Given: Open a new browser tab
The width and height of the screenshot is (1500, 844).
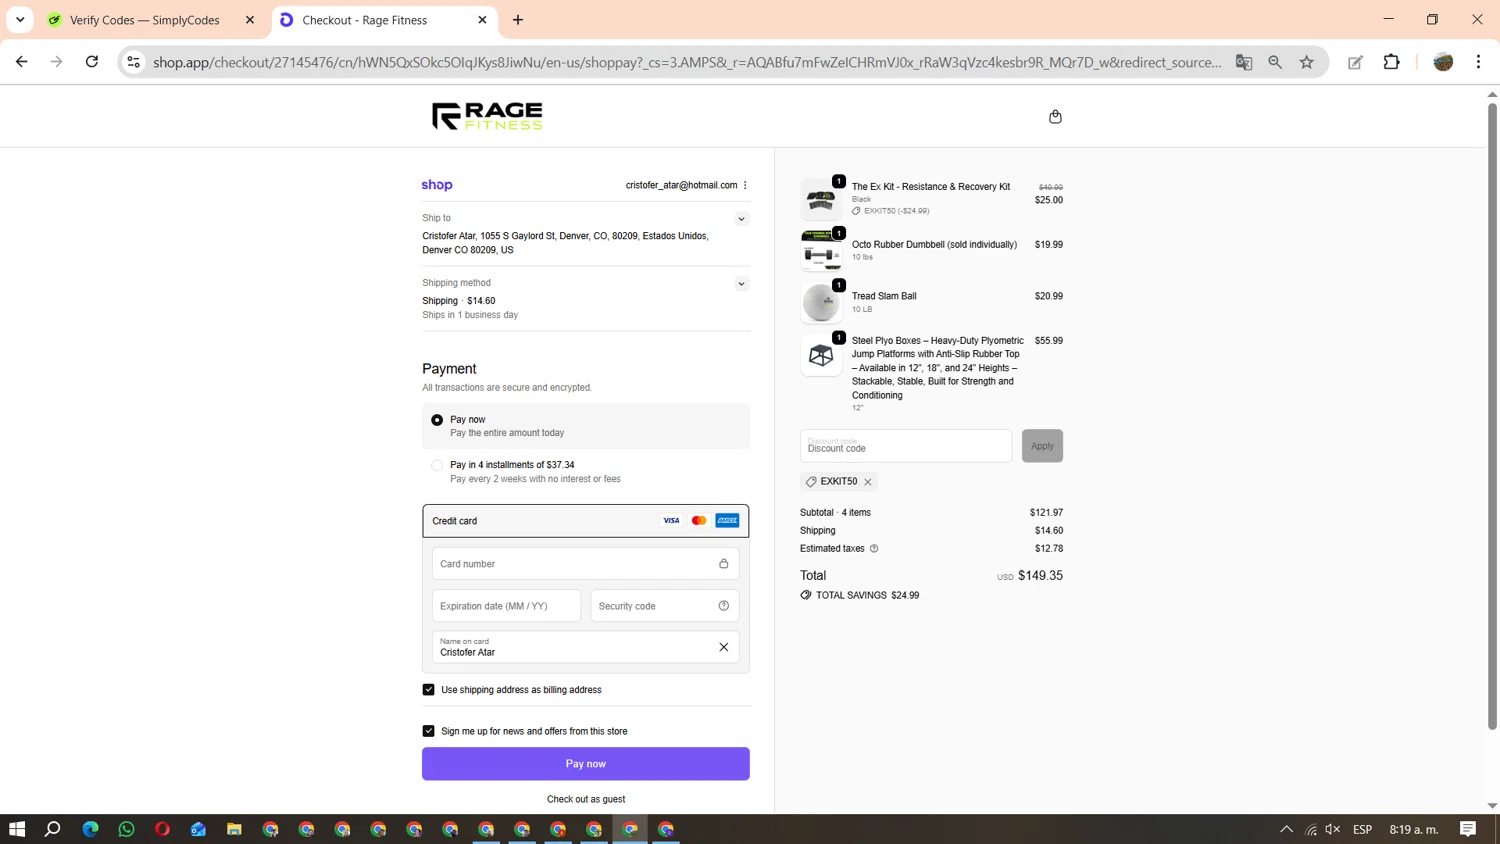Looking at the screenshot, I should (x=518, y=20).
